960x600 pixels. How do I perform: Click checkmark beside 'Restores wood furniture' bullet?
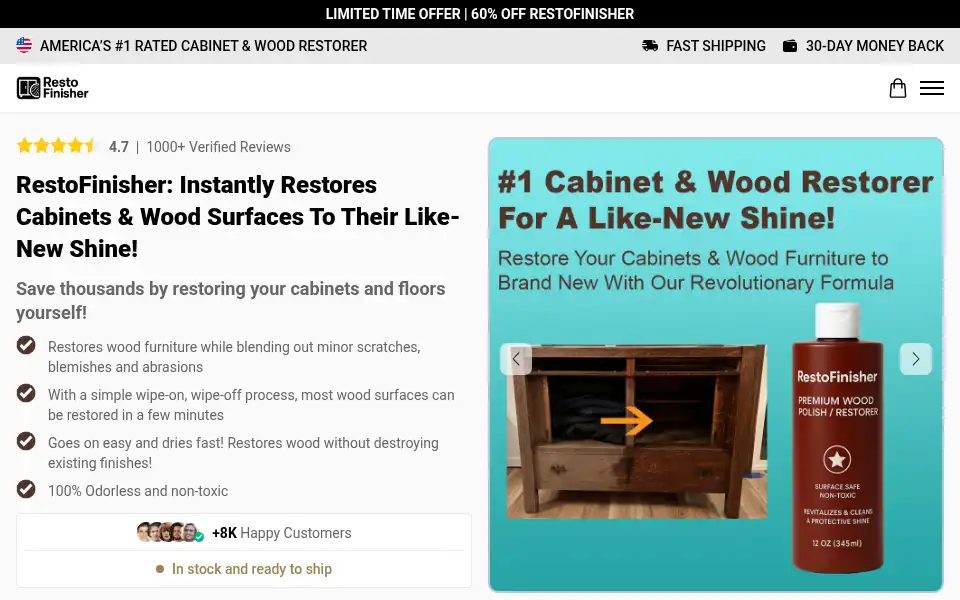(x=26, y=345)
